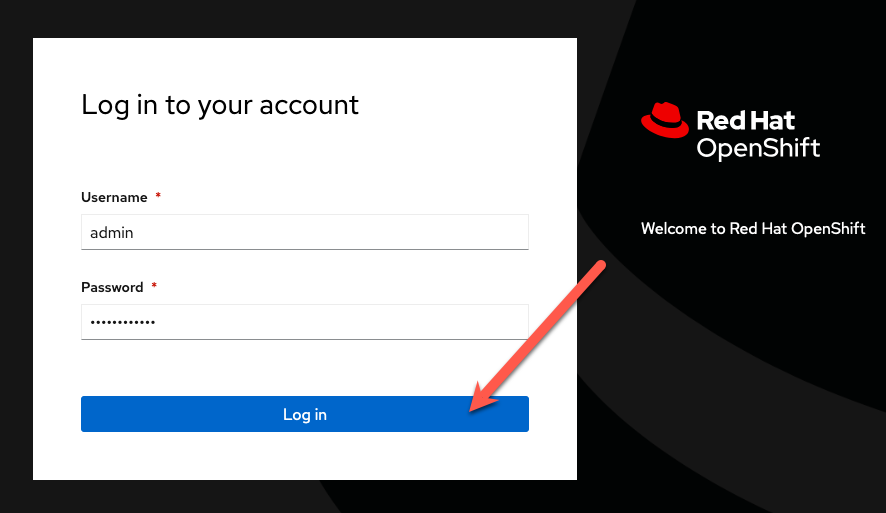This screenshot has height=513, width=886.
Task: Click the Username field label
Action: point(114,197)
